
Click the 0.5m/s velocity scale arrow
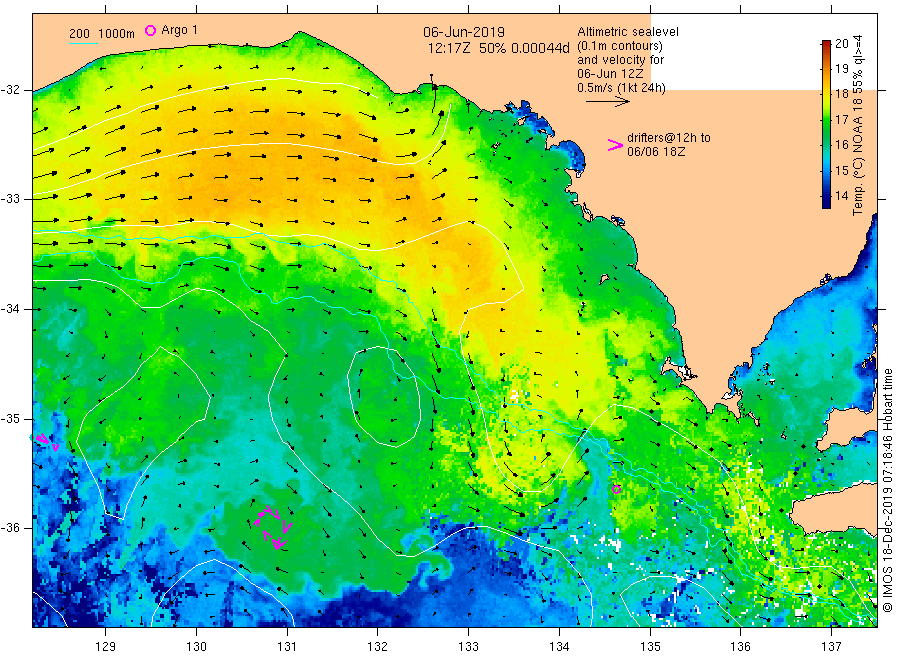(x=607, y=102)
